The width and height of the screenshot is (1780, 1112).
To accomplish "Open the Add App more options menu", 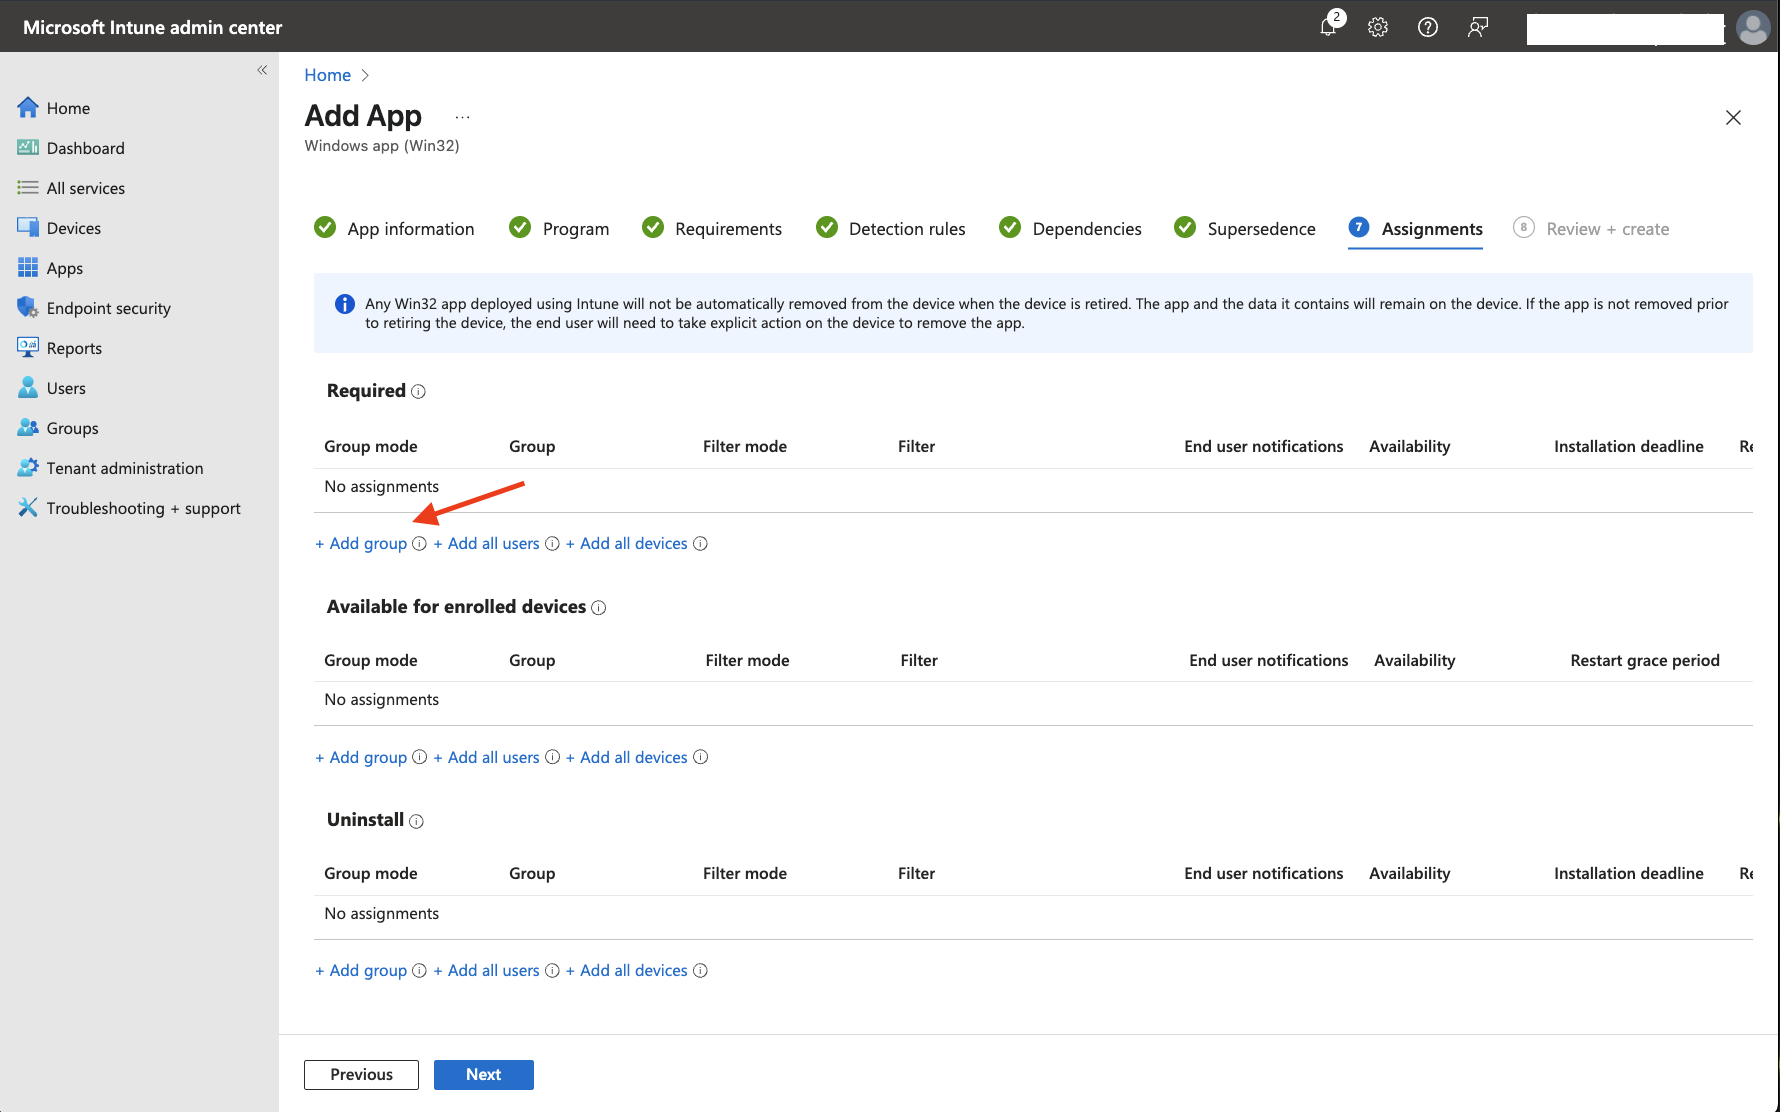I will tap(461, 115).
